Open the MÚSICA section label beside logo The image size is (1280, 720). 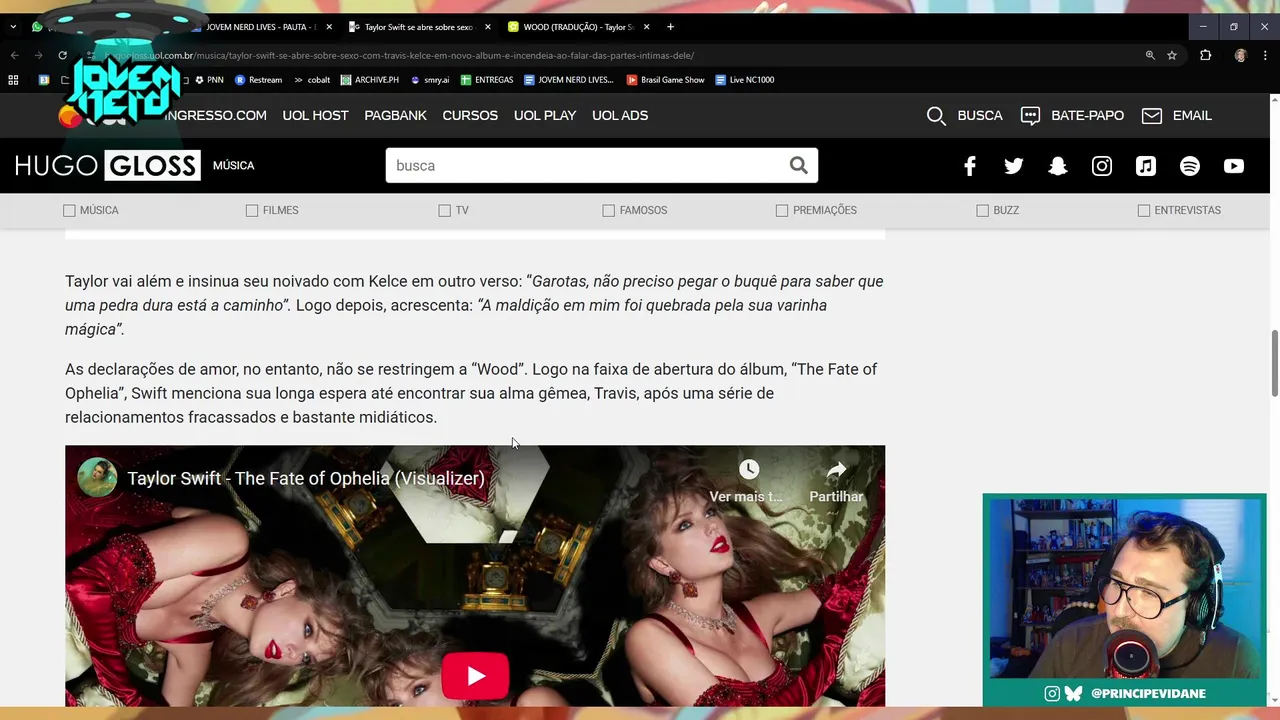tap(234, 166)
